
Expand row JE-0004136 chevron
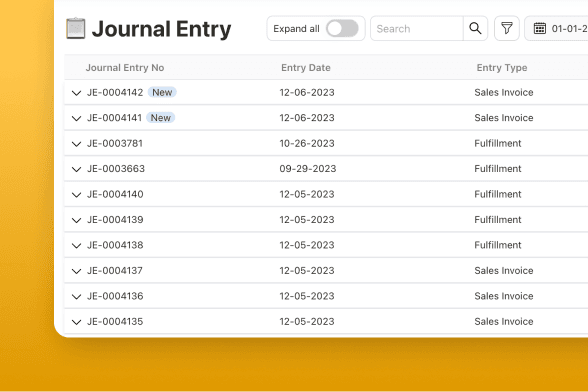76,297
